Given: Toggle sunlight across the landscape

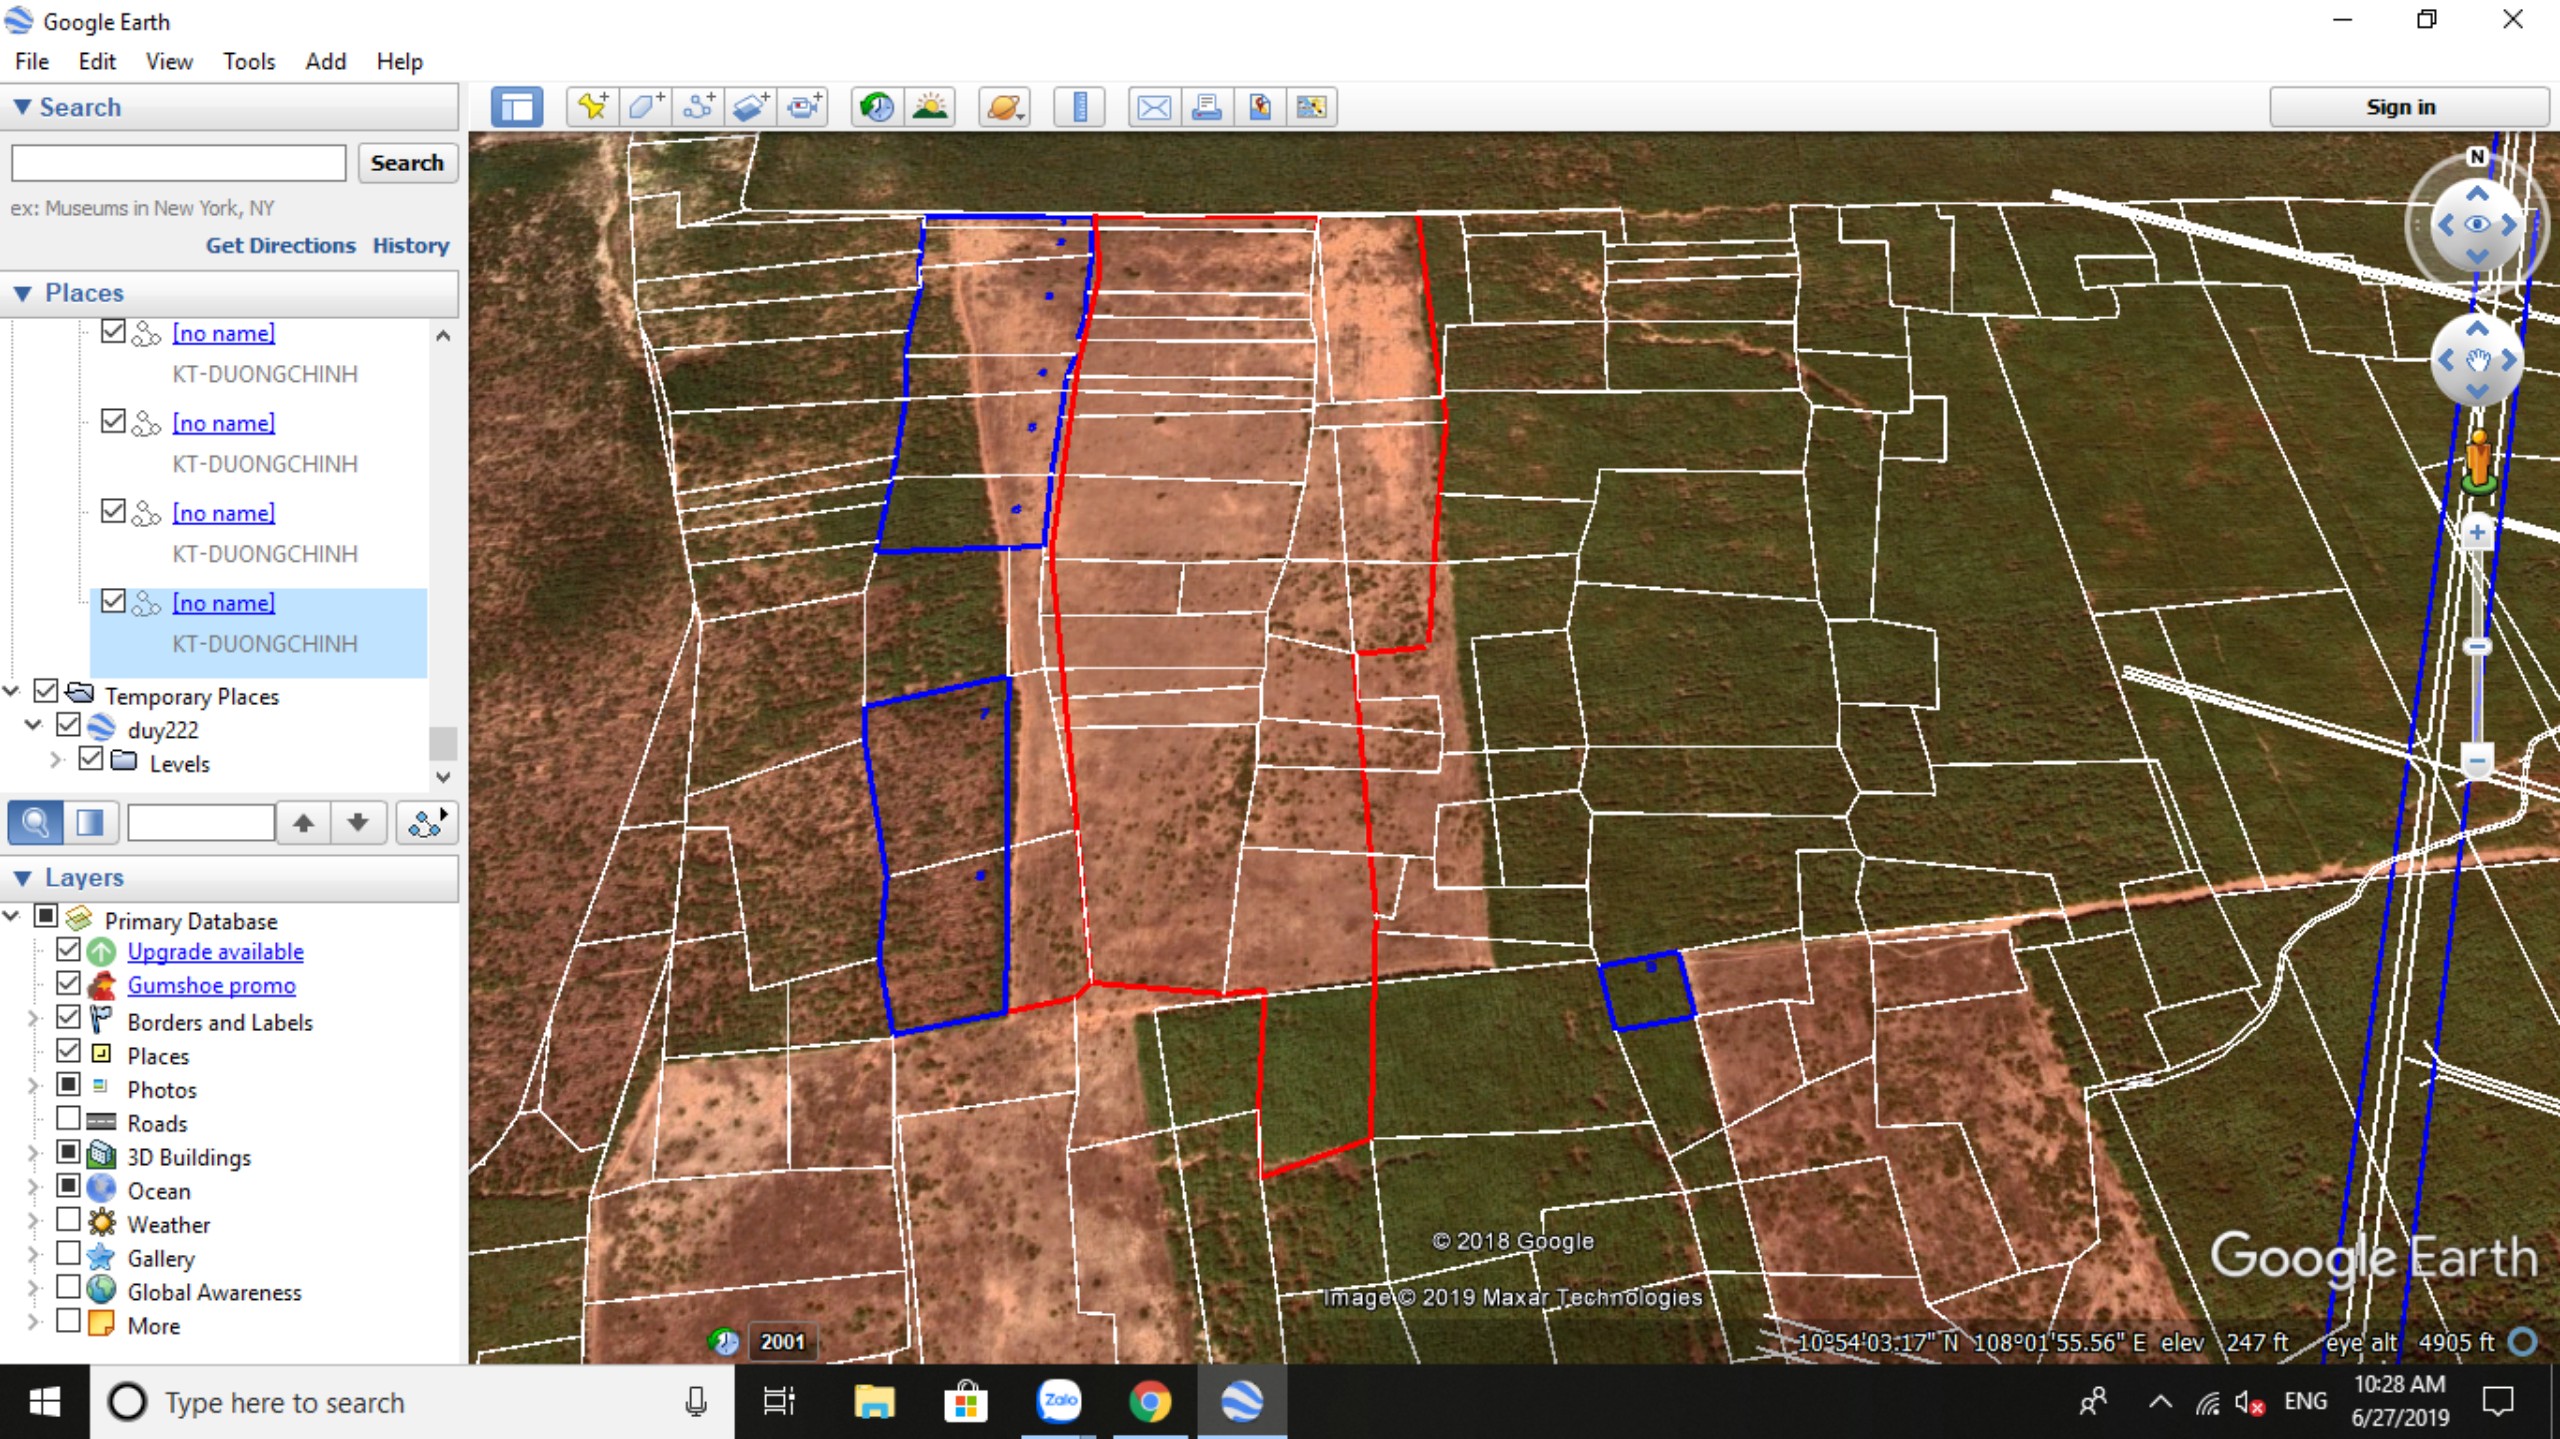Looking at the screenshot, I should (930, 107).
